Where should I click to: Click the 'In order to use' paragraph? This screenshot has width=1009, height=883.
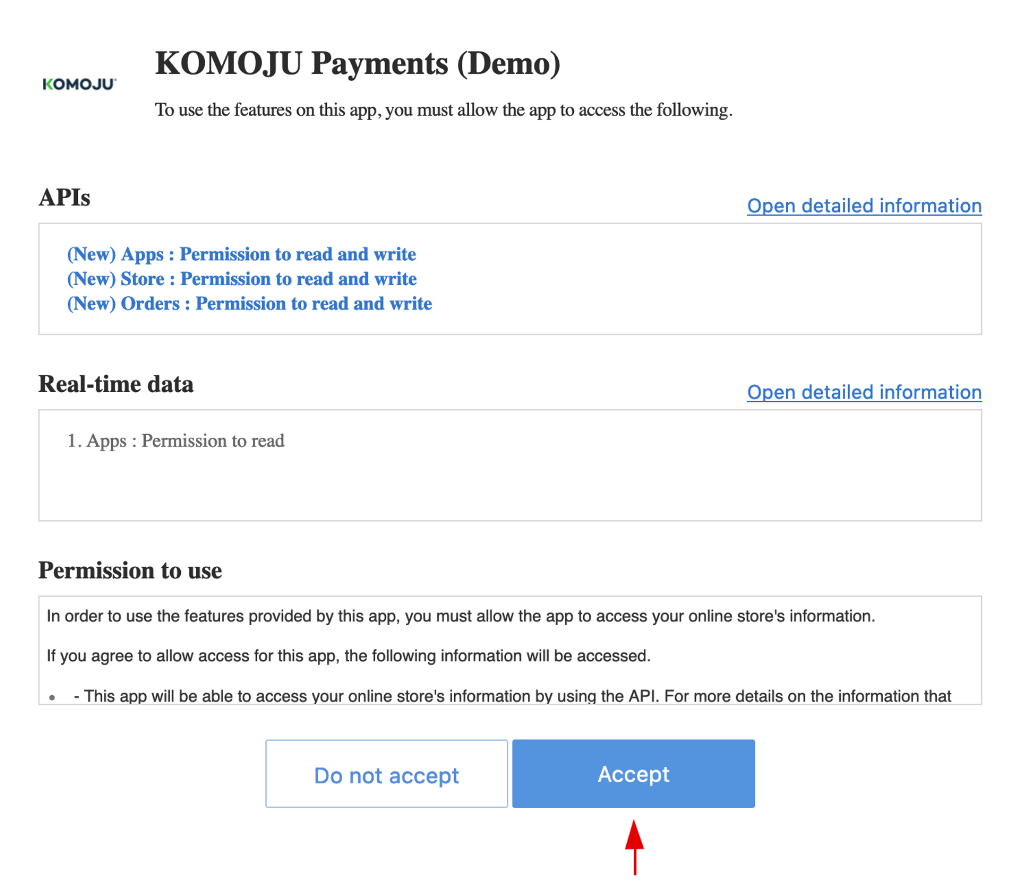460,616
